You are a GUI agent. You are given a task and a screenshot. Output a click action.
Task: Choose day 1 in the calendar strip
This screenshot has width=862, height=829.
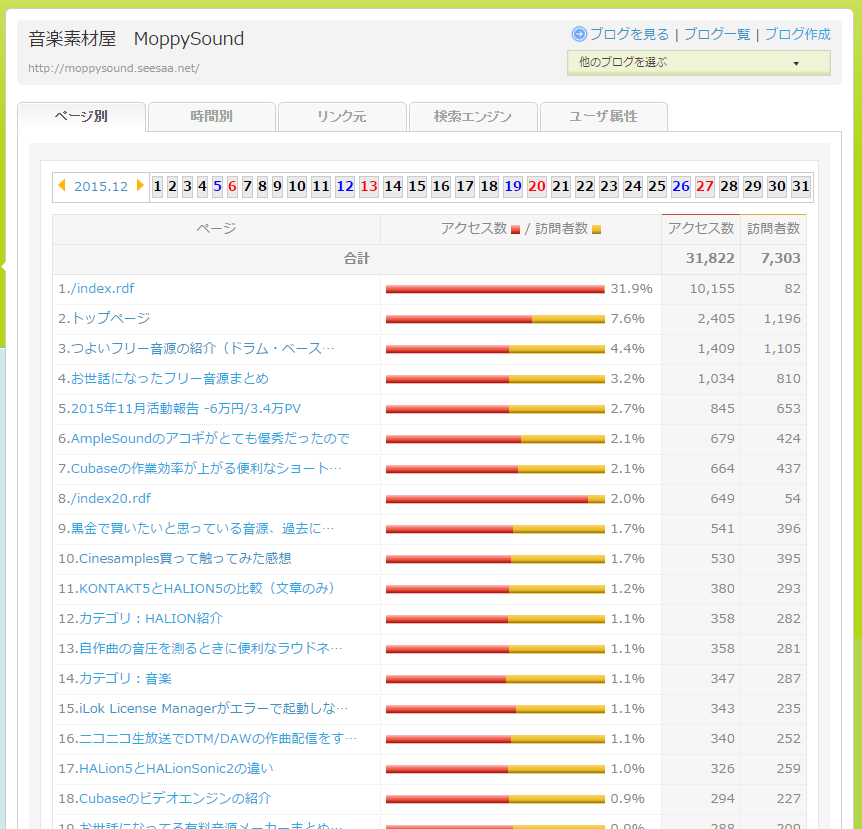pyautogui.click(x=157, y=187)
